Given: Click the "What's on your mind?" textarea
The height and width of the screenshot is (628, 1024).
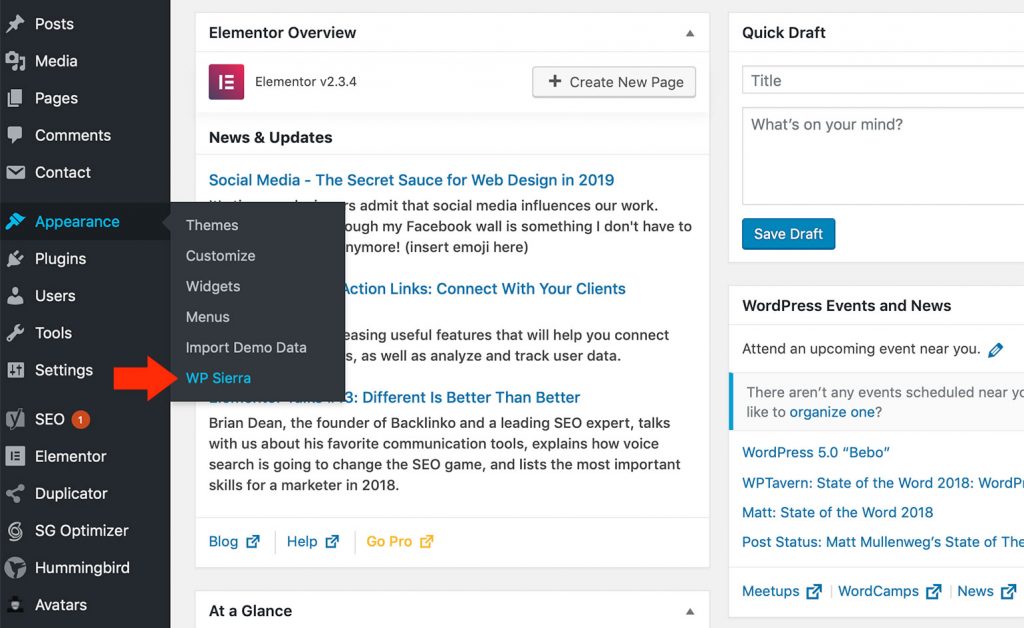Looking at the screenshot, I should 883,156.
